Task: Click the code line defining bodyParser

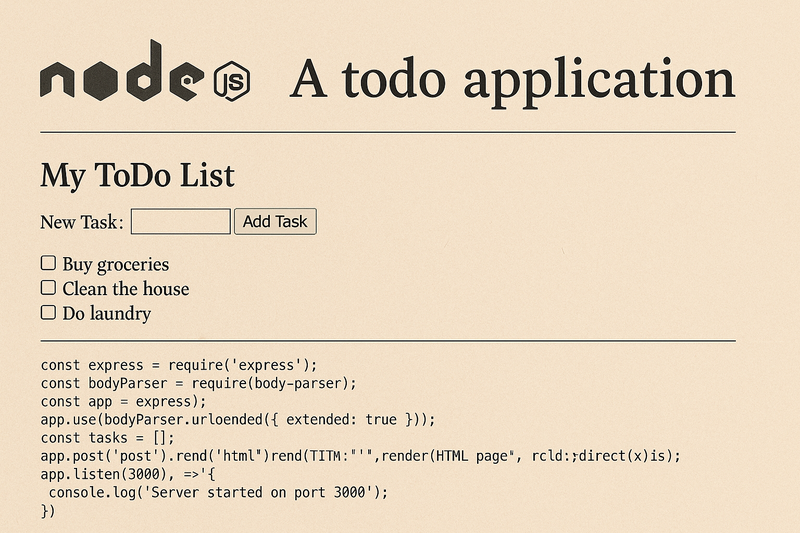Action: pyautogui.click(x=198, y=384)
